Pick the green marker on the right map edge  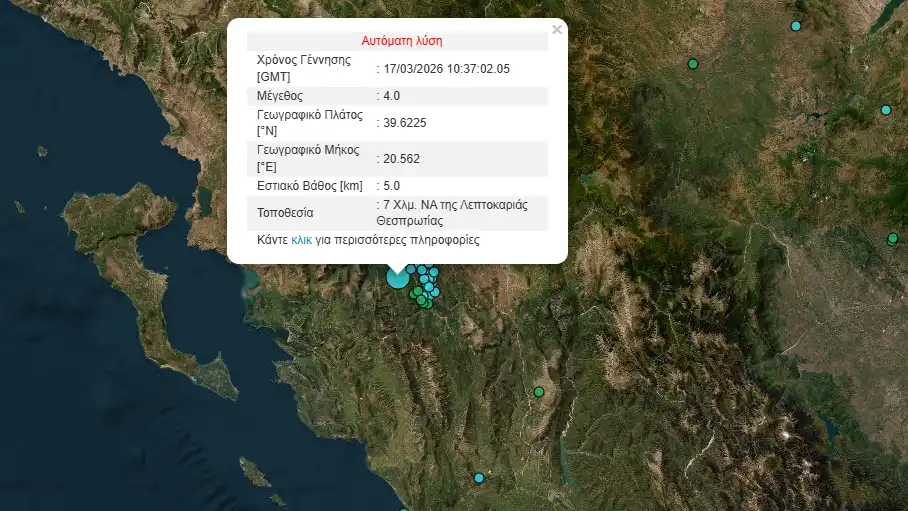(893, 238)
